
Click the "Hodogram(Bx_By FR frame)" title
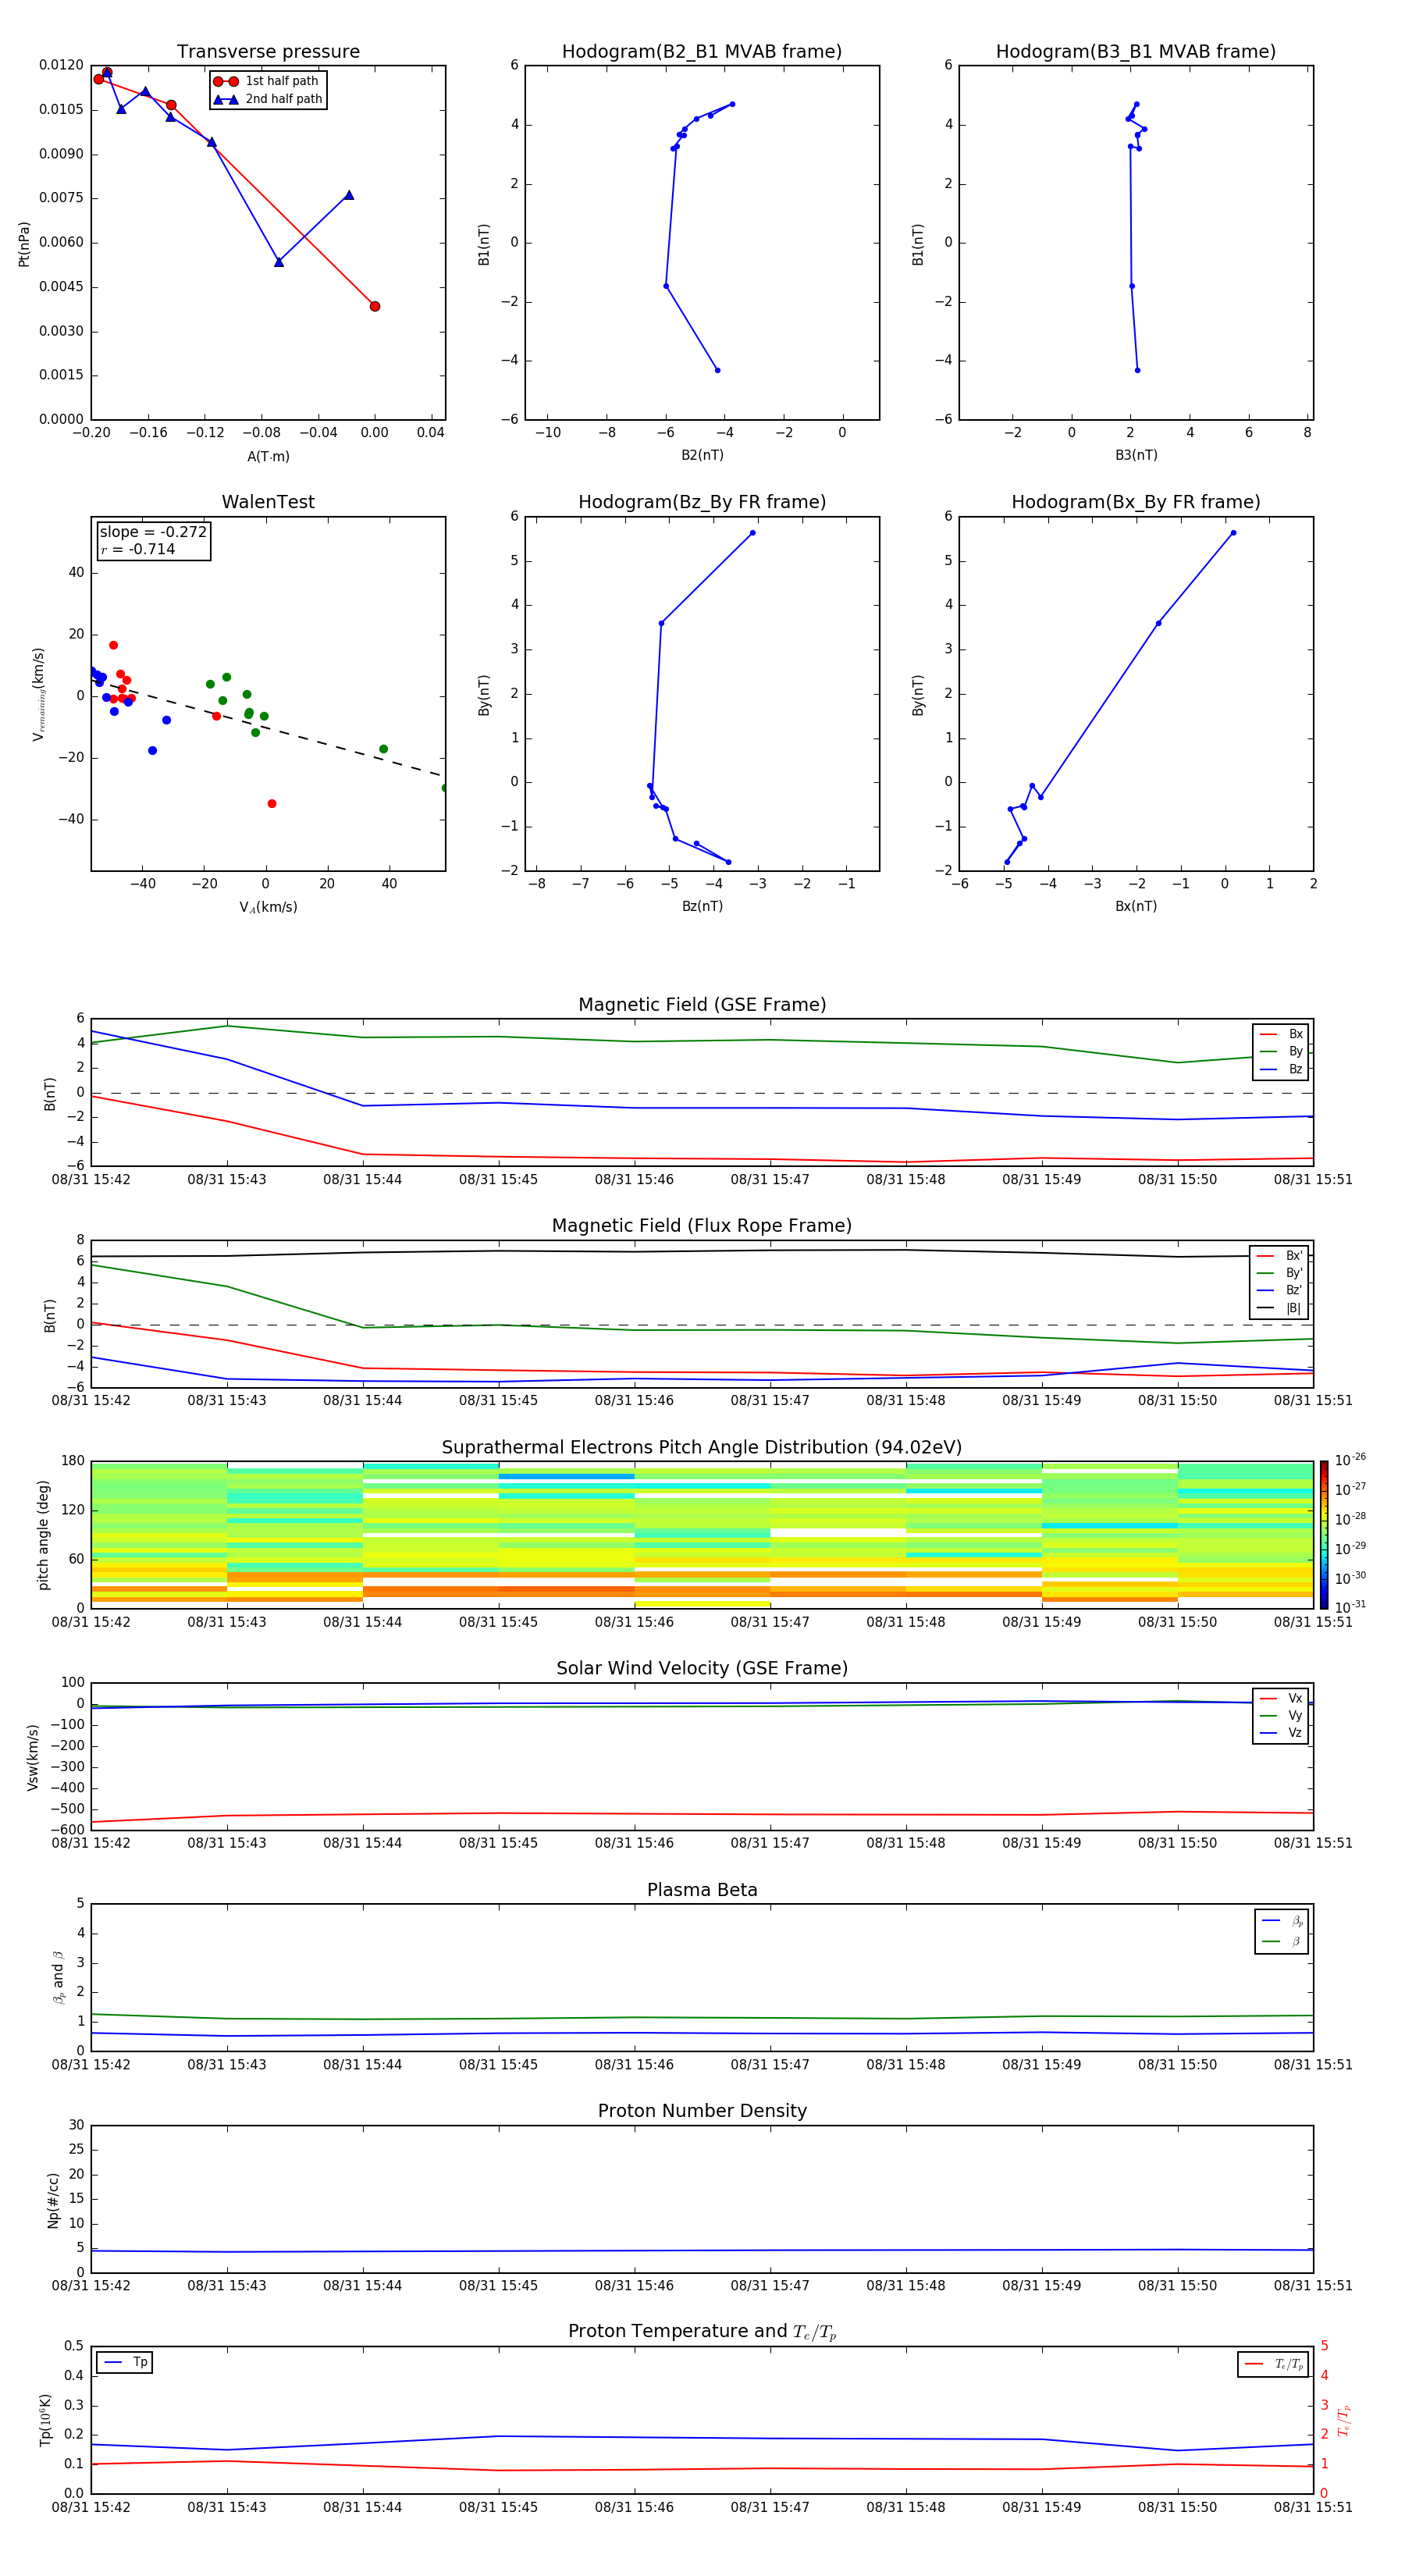point(1136,502)
